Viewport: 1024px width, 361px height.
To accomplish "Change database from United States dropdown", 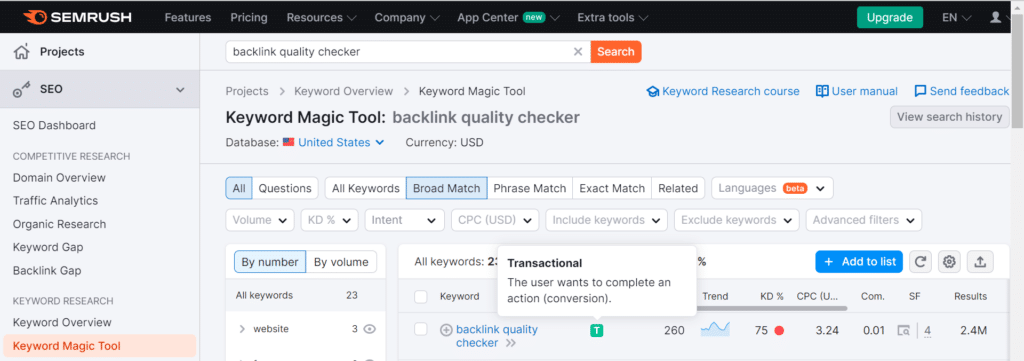I will coord(341,142).
